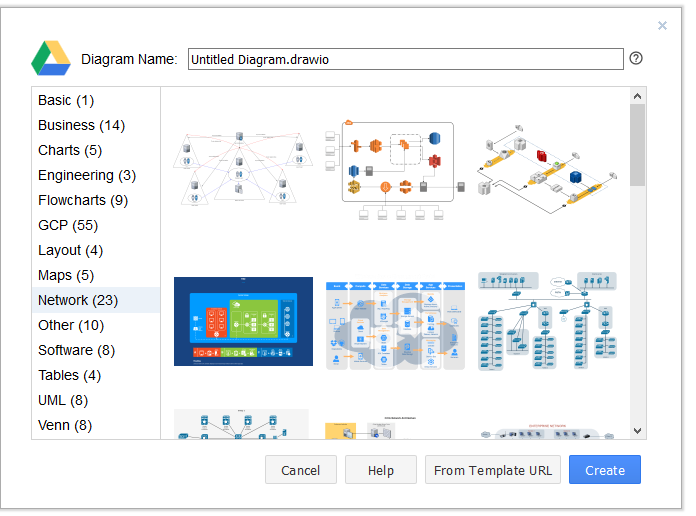Select the Cisco tree network template
The width and height of the screenshot is (696, 516).
tap(547, 321)
